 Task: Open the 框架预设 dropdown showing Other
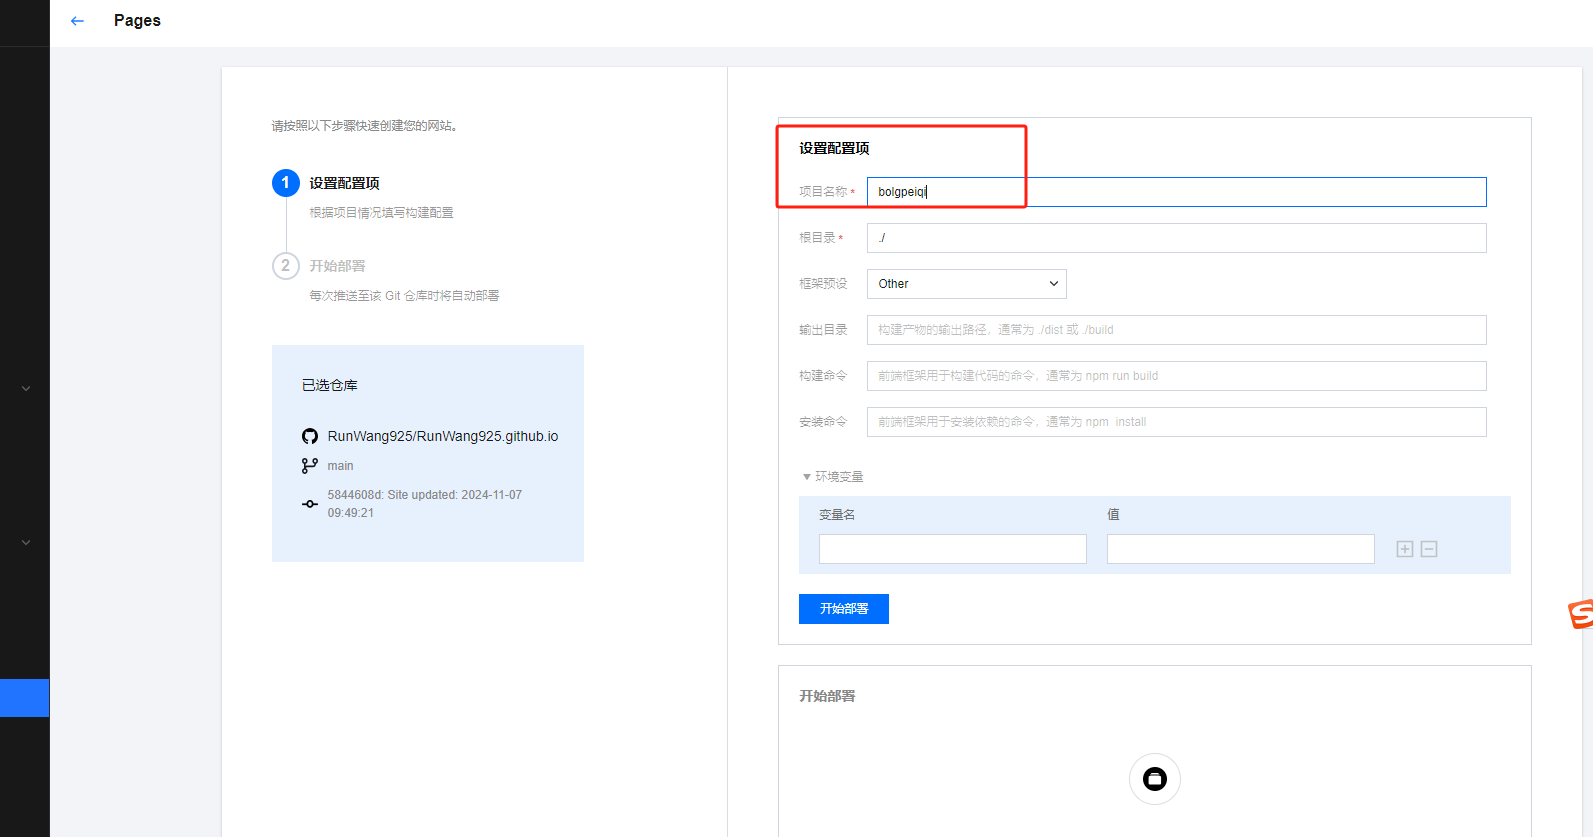[x=966, y=284]
